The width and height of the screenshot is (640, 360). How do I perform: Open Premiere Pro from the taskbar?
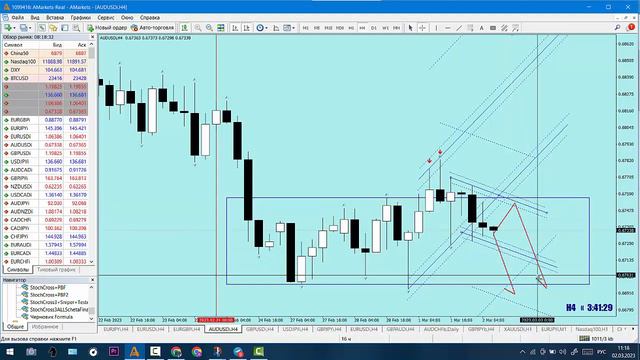114,352
